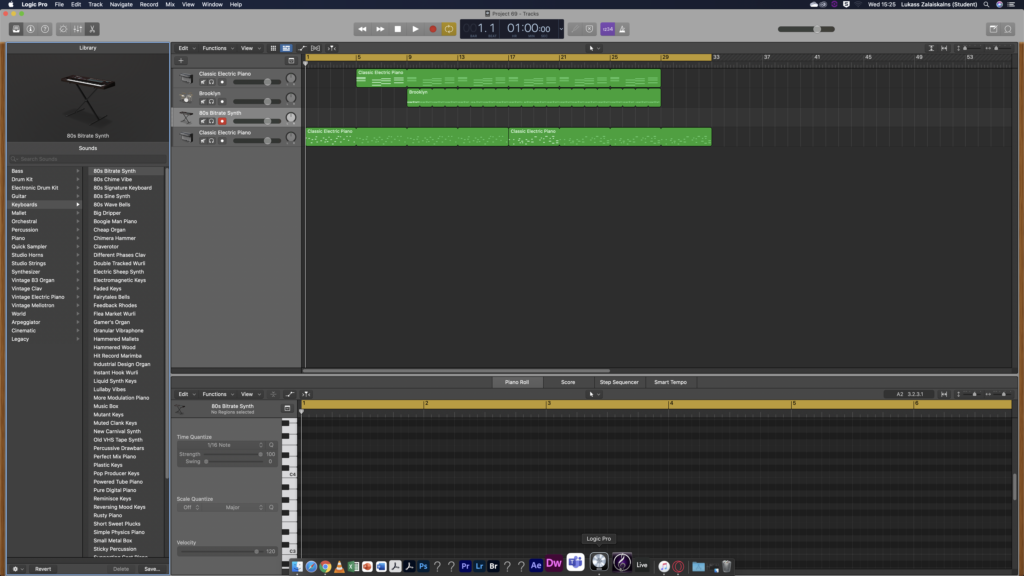Click the Revert button in the Library
The image size is (1024, 576).
point(43,569)
